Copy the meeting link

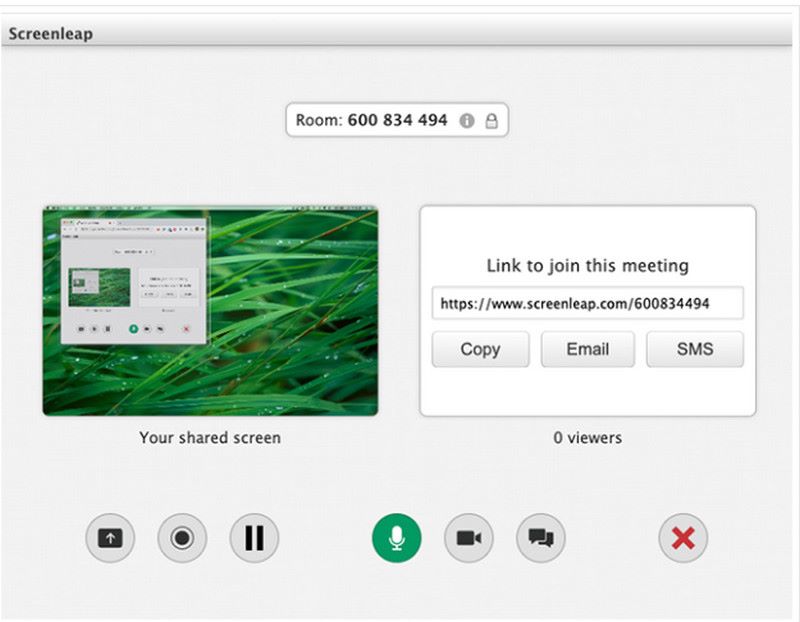(480, 350)
